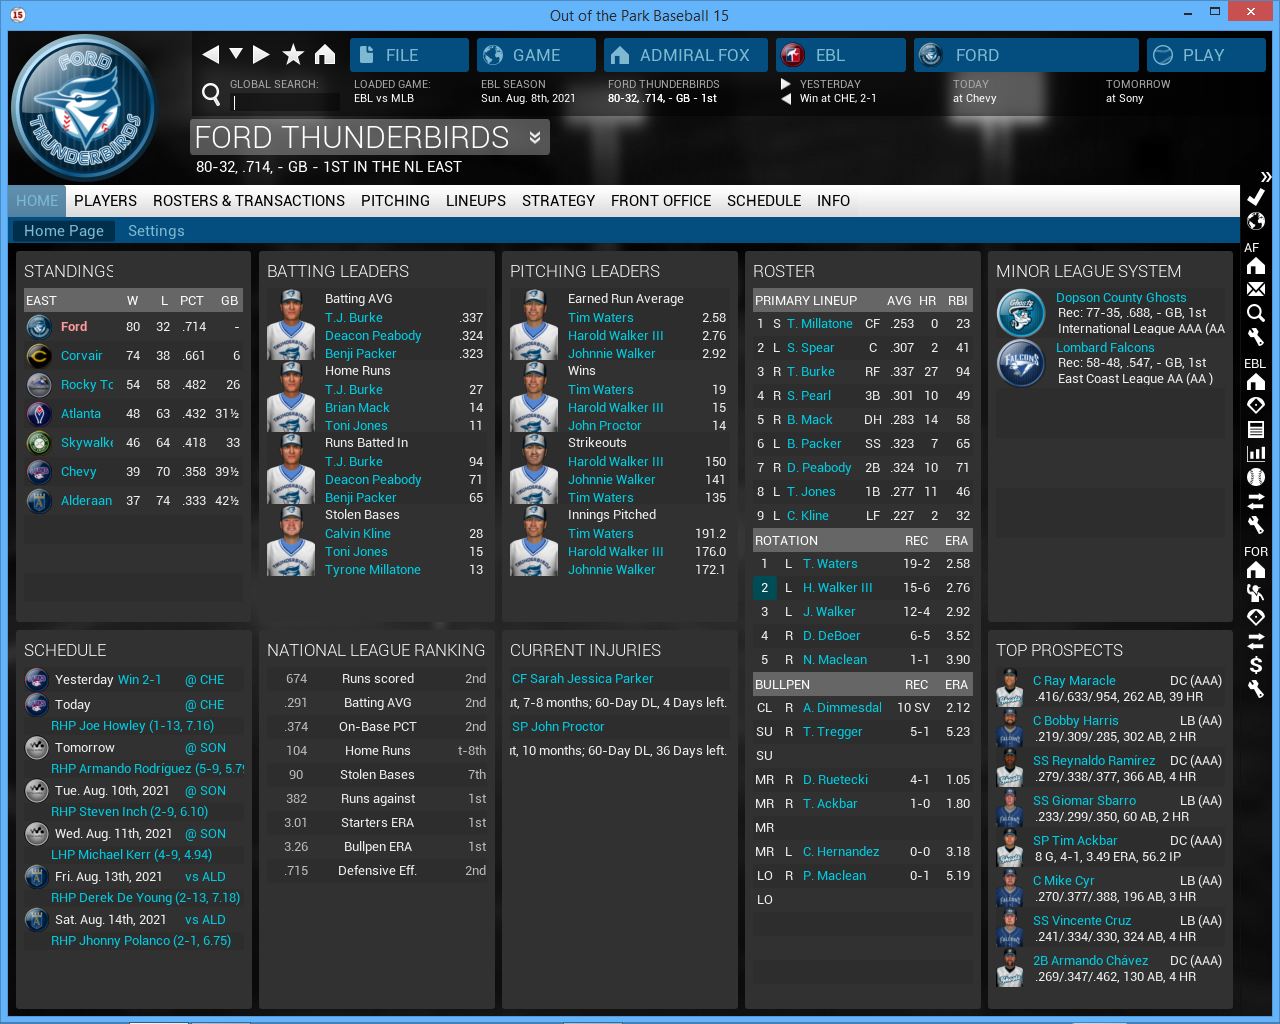The image size is (1280, 1024).
Task: Open the ROSTERS & TRANSACTIONS tab
Action: pos(249,201)
